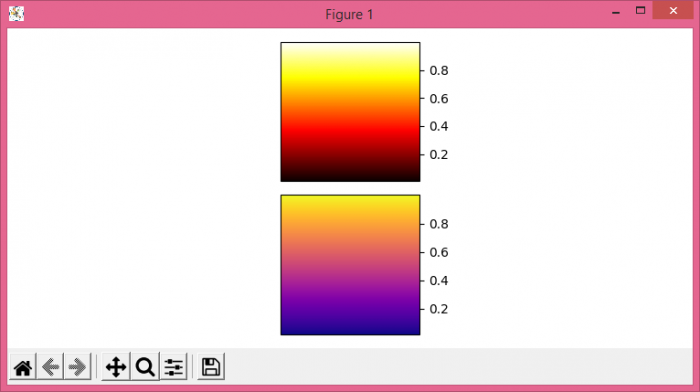This screenshot has height=392, width=700.
Task: Maximize the Figure 1 window
Action: (x=641, y=11)
